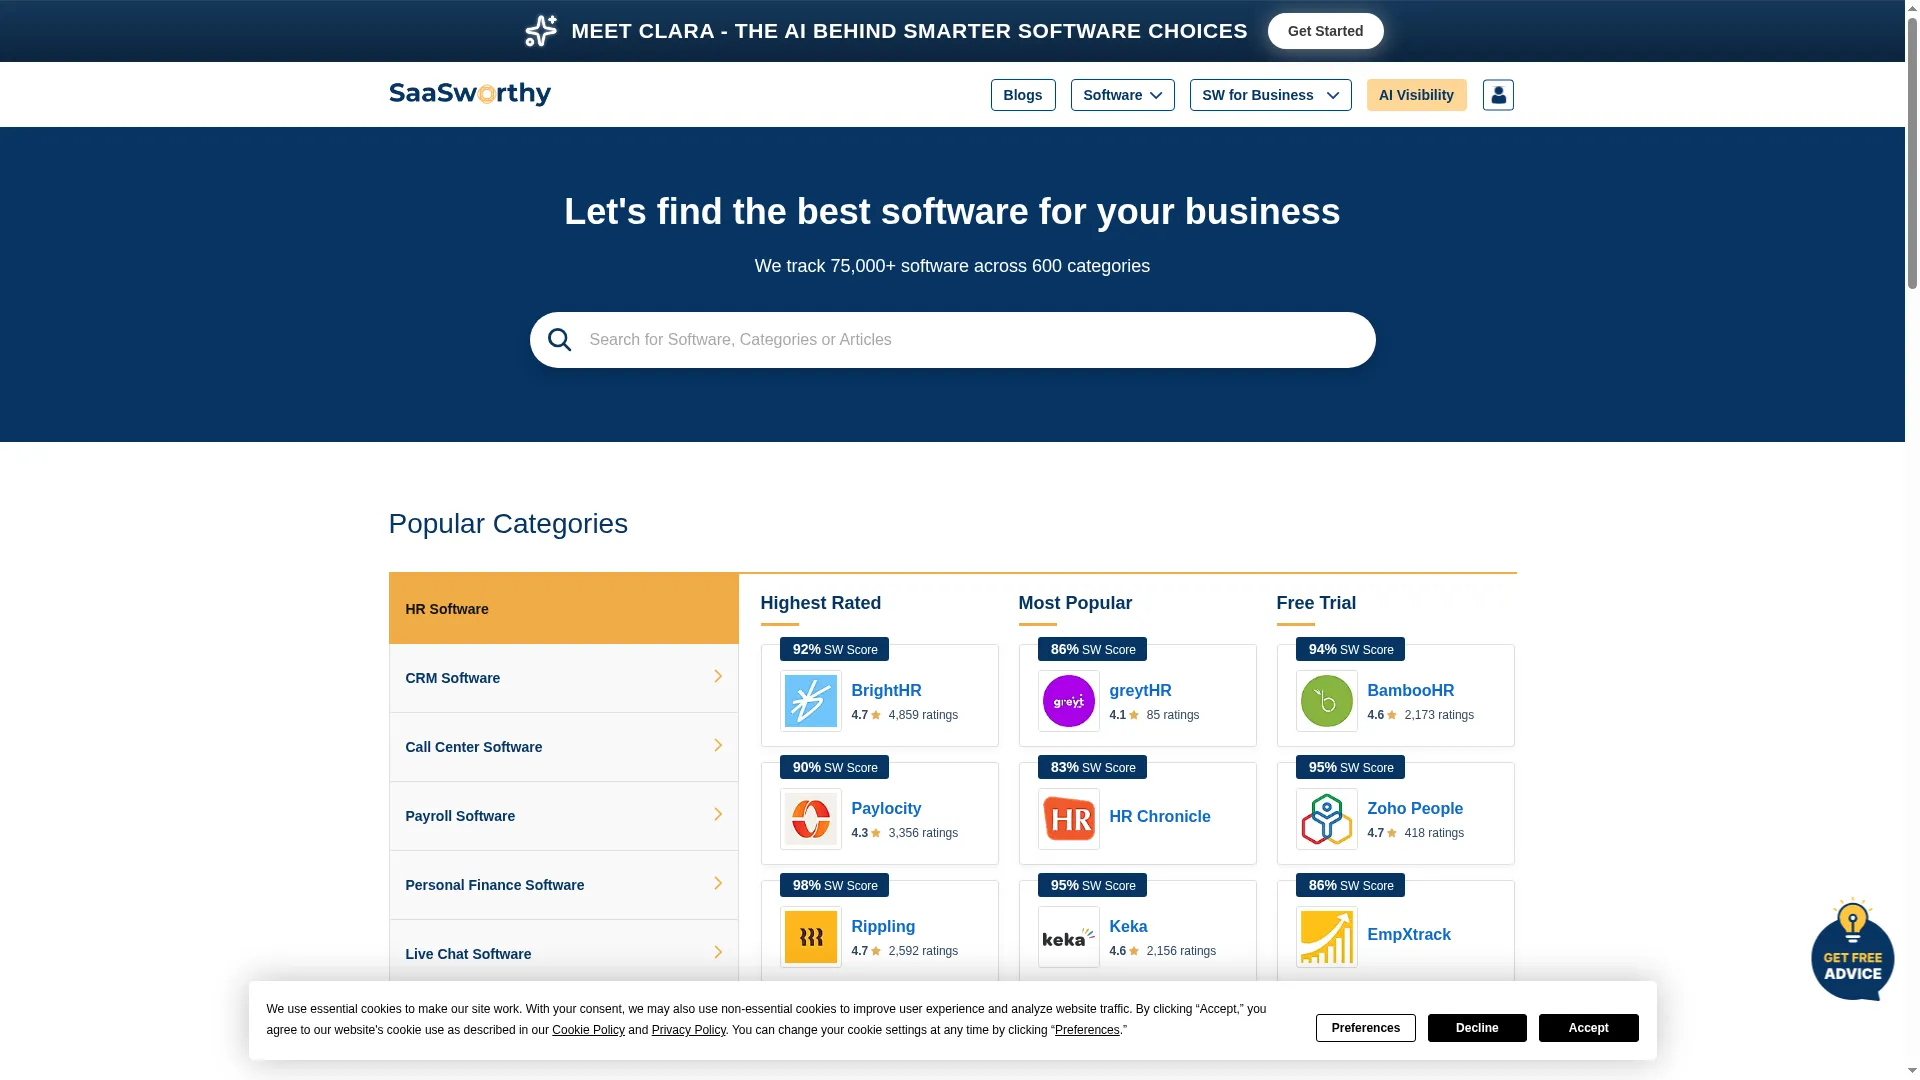Open the Blogs menu item
1920x1080 pixels.
1023,95
